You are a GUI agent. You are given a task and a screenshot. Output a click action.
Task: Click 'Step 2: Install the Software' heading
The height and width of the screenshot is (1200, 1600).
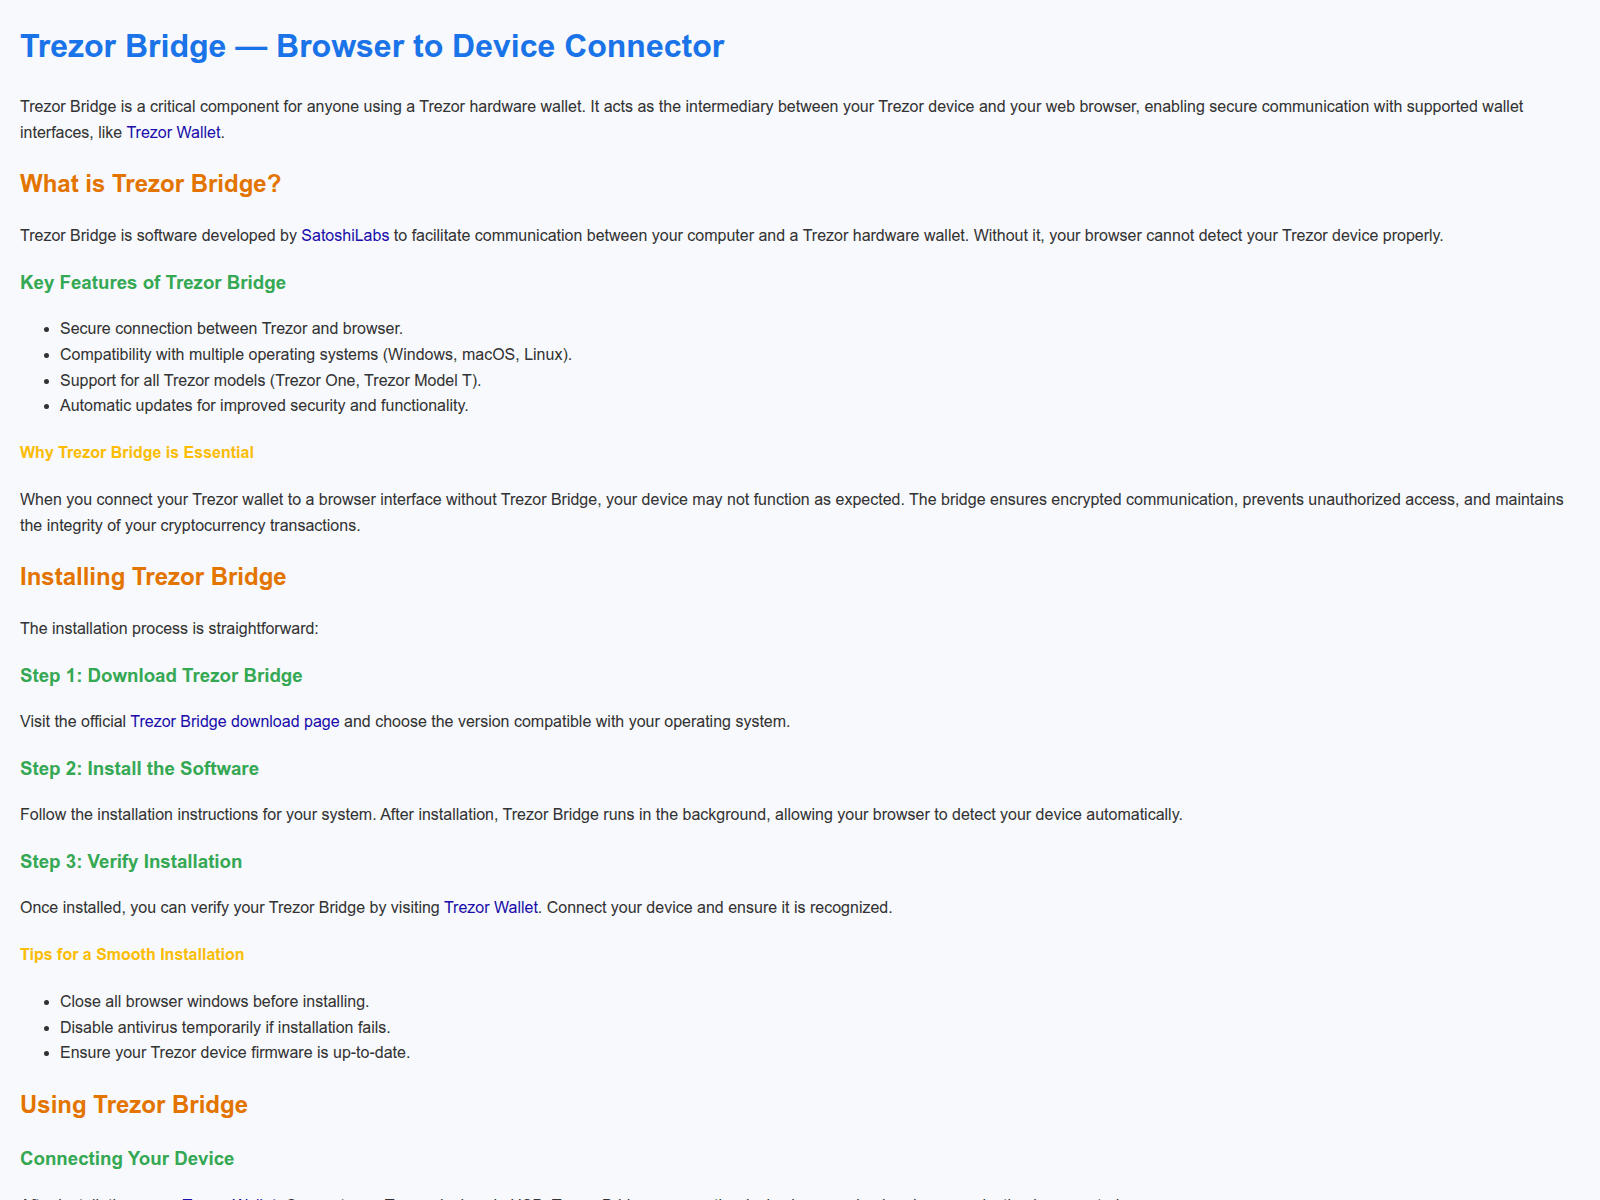(139, 769)
